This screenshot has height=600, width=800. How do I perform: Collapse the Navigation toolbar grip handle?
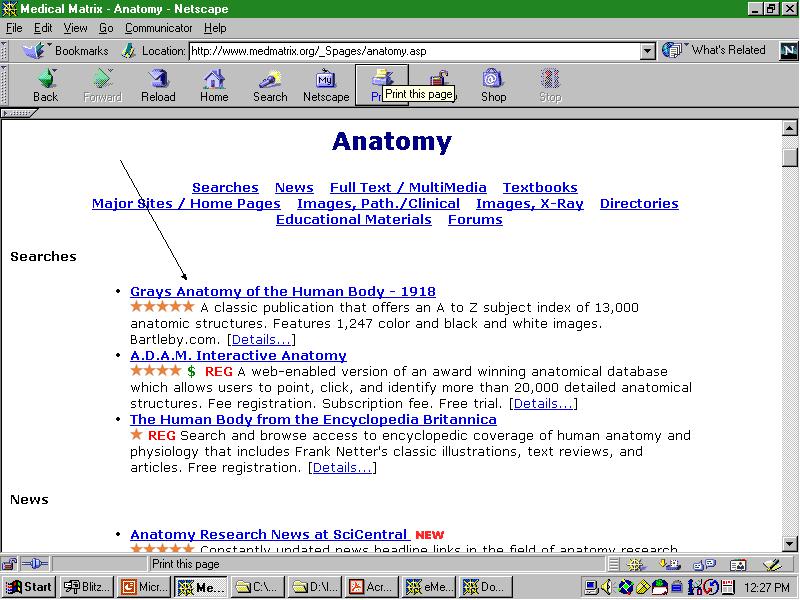pos(4,85)
